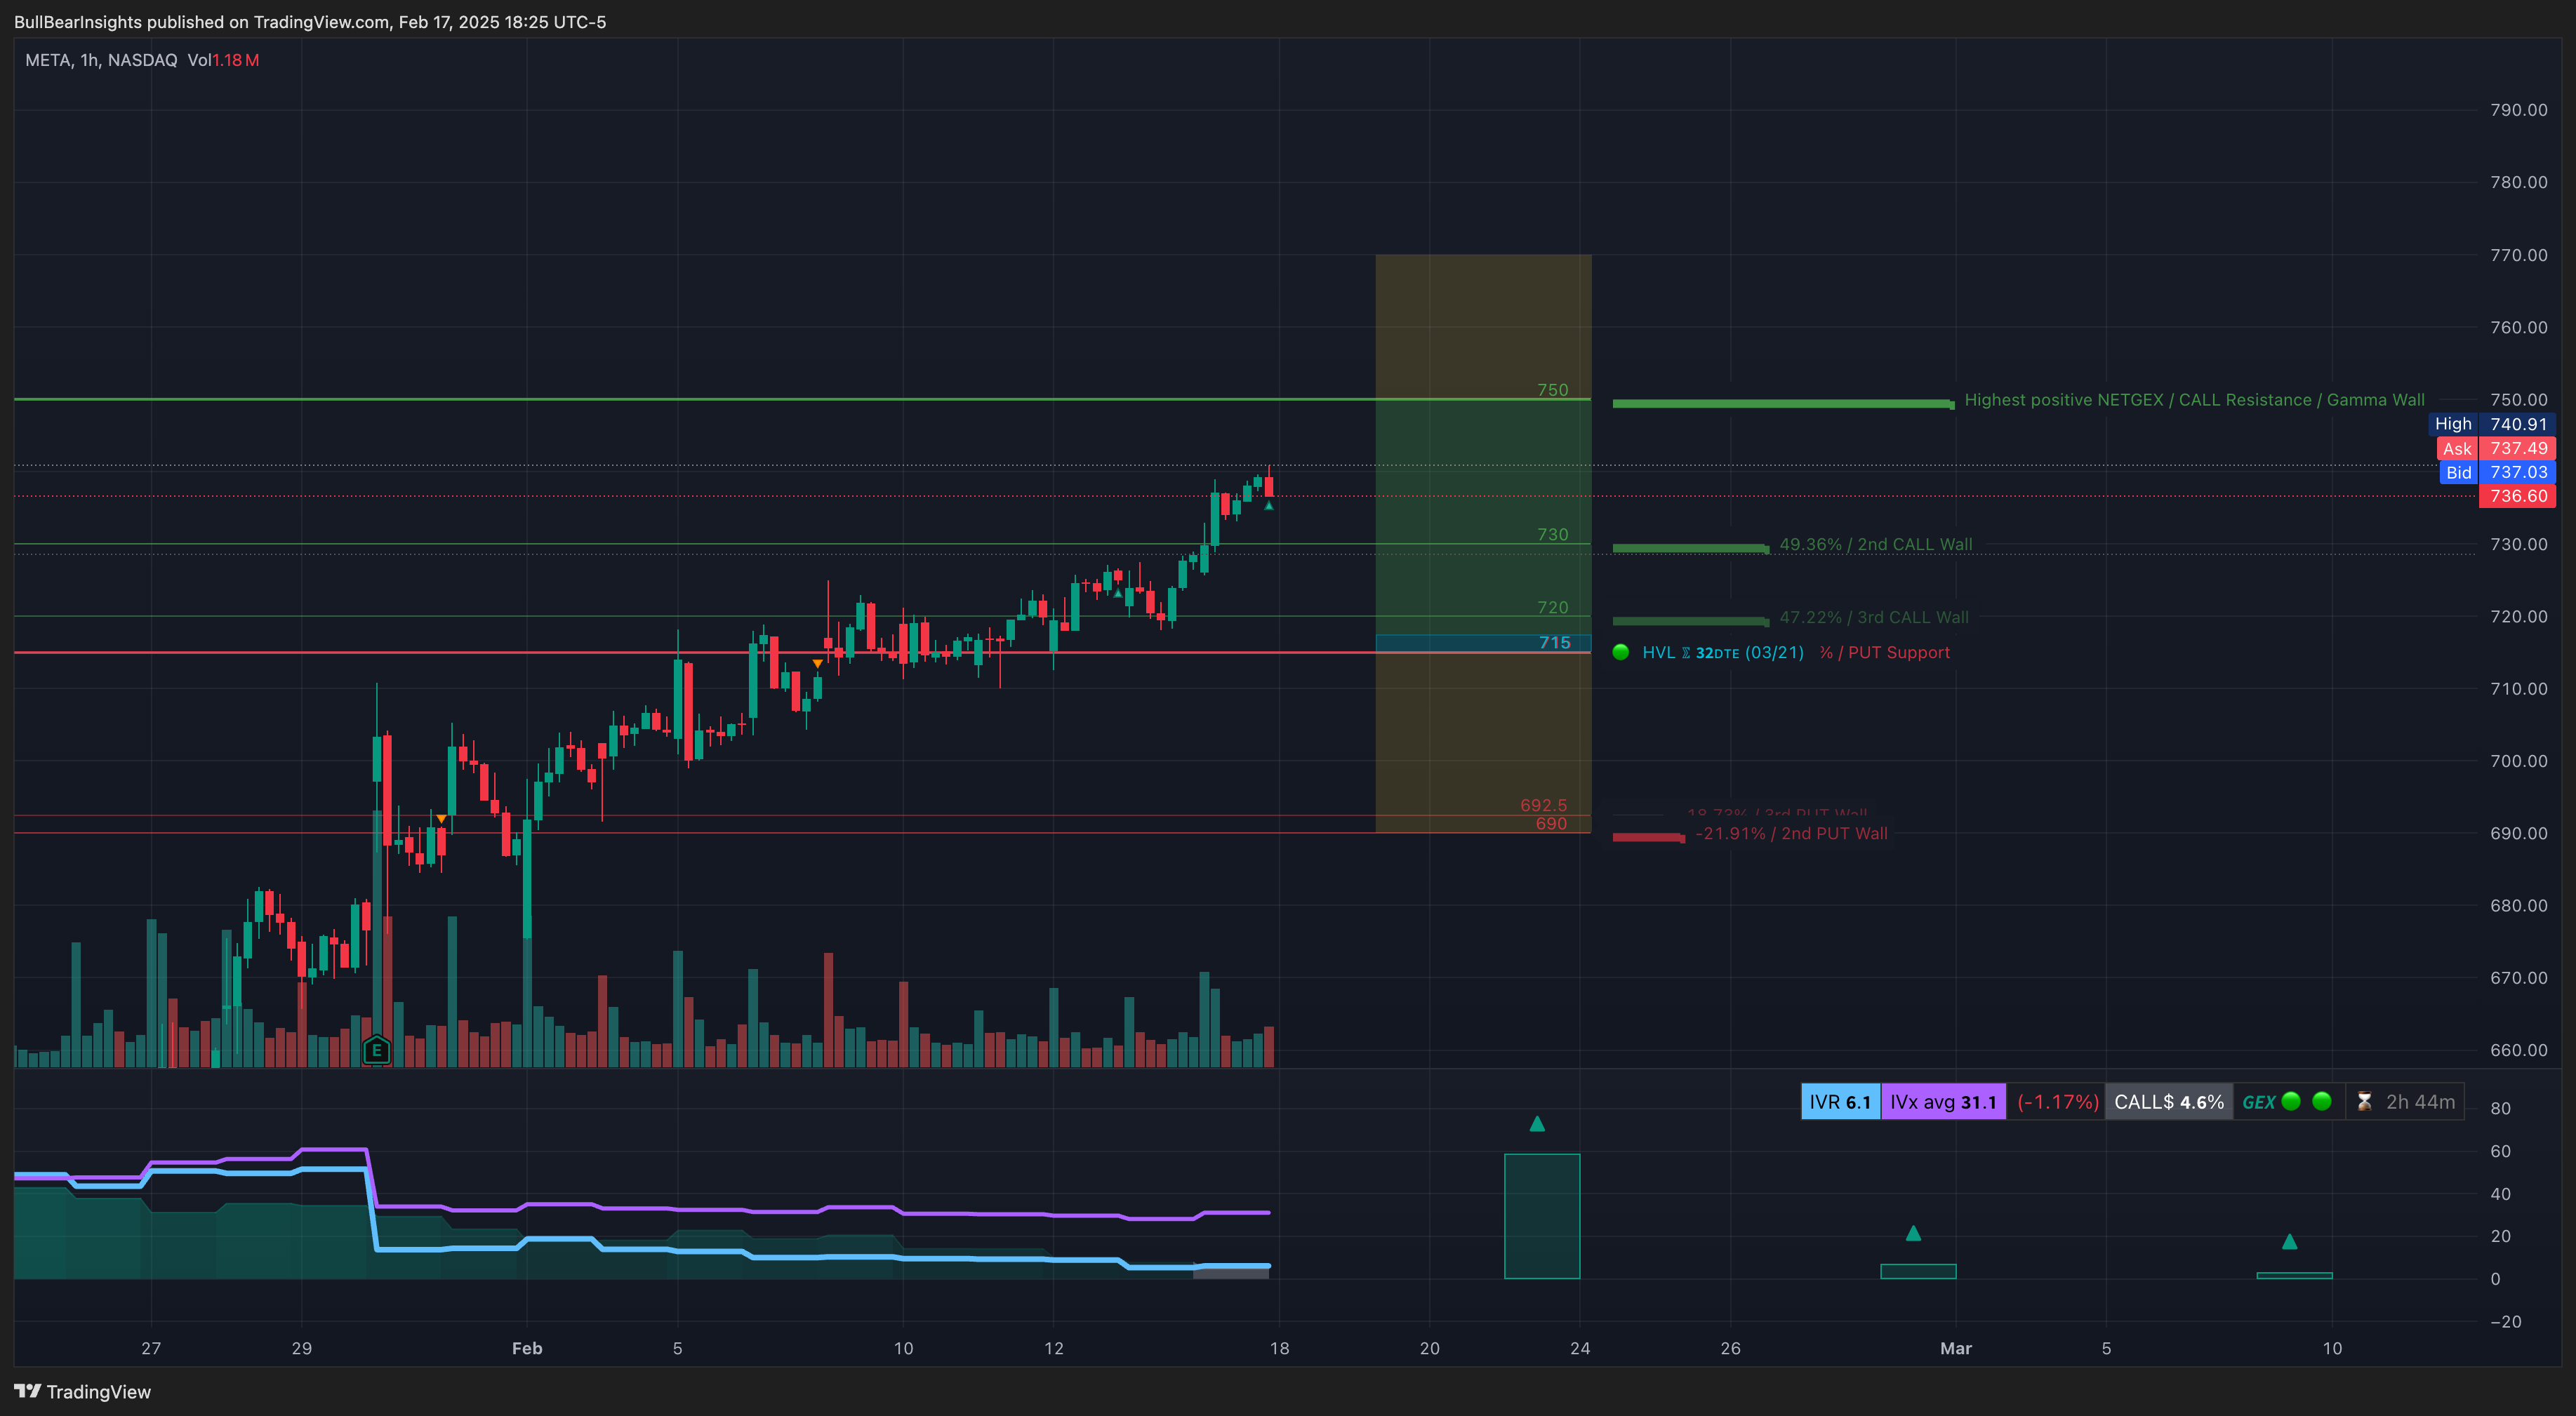Click the earnings 'E' marker icon

[x=376, y=1050]
